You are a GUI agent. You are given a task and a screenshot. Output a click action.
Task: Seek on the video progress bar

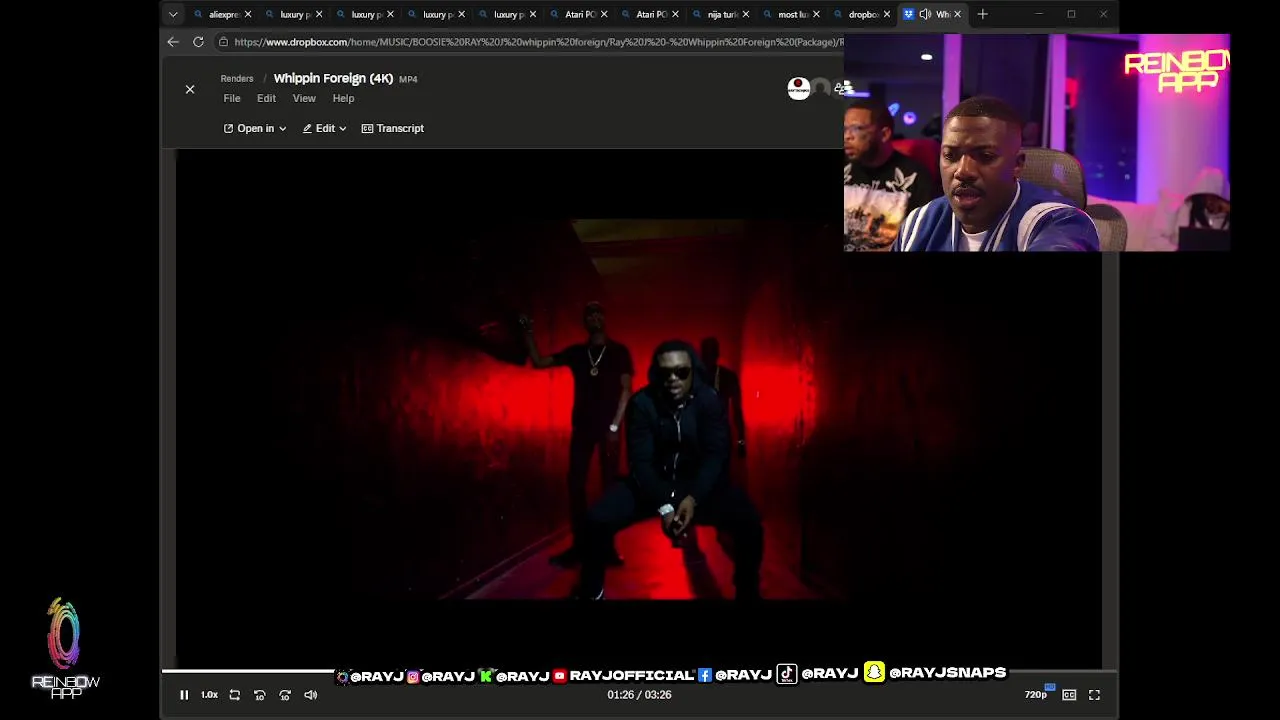tap(639, 670)
